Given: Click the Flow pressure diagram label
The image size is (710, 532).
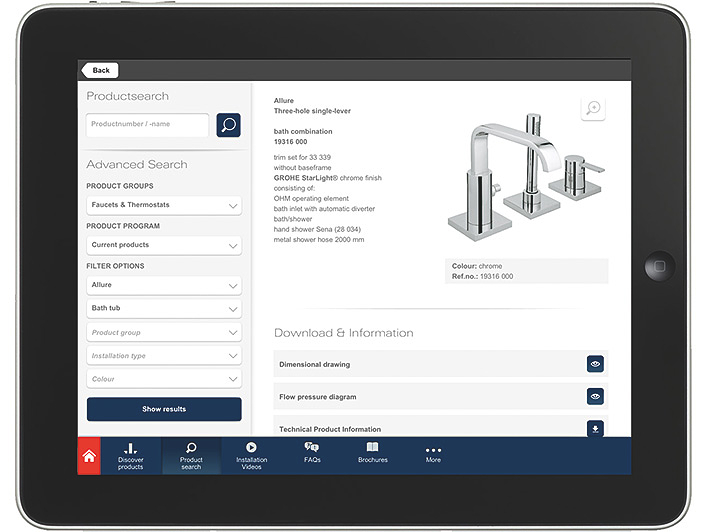Looking at the screenshot, I should pyautogui.click(x=318, y=397).
